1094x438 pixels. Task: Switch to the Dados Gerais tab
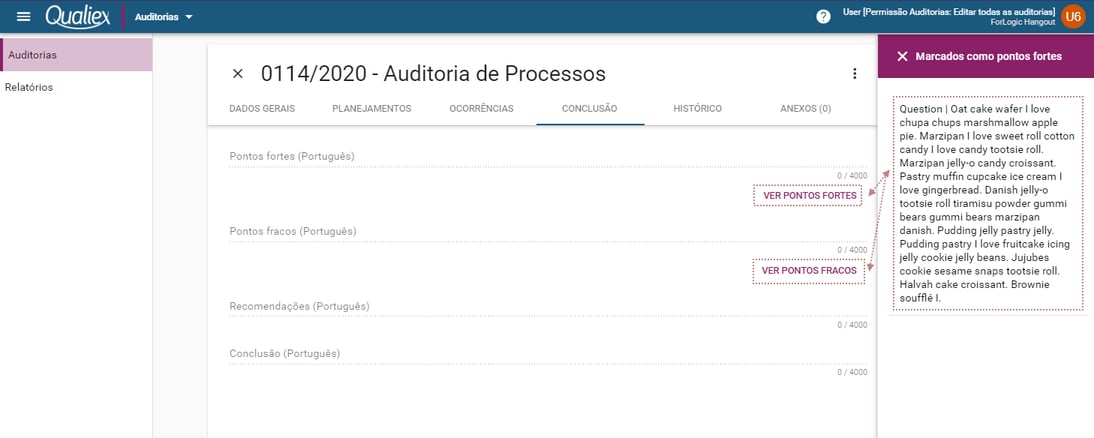coord(262,109)
